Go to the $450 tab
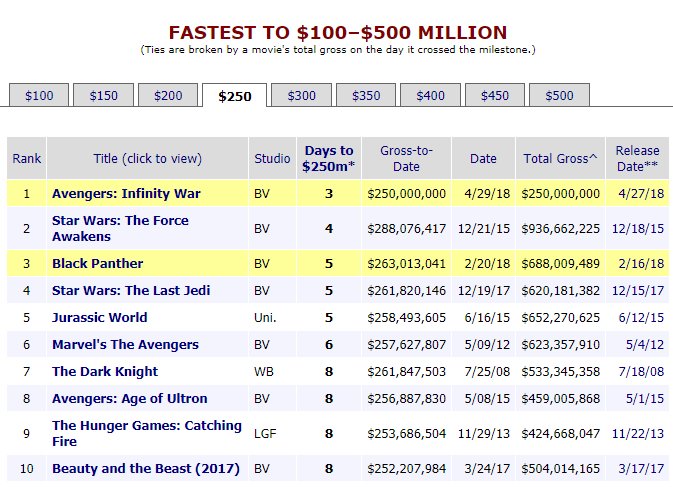This screenshot has width=673, height=487. click(494, 96)
